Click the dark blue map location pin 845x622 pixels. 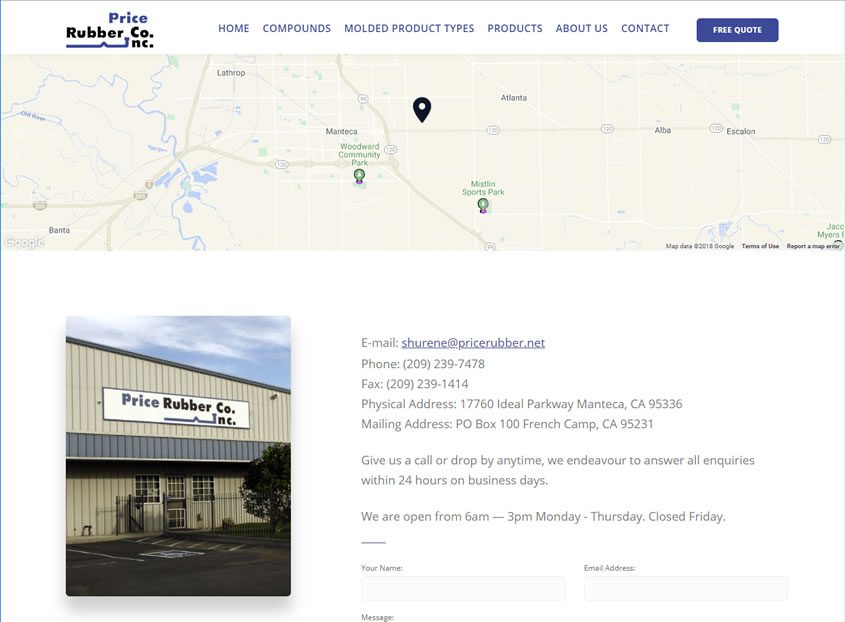422,109
